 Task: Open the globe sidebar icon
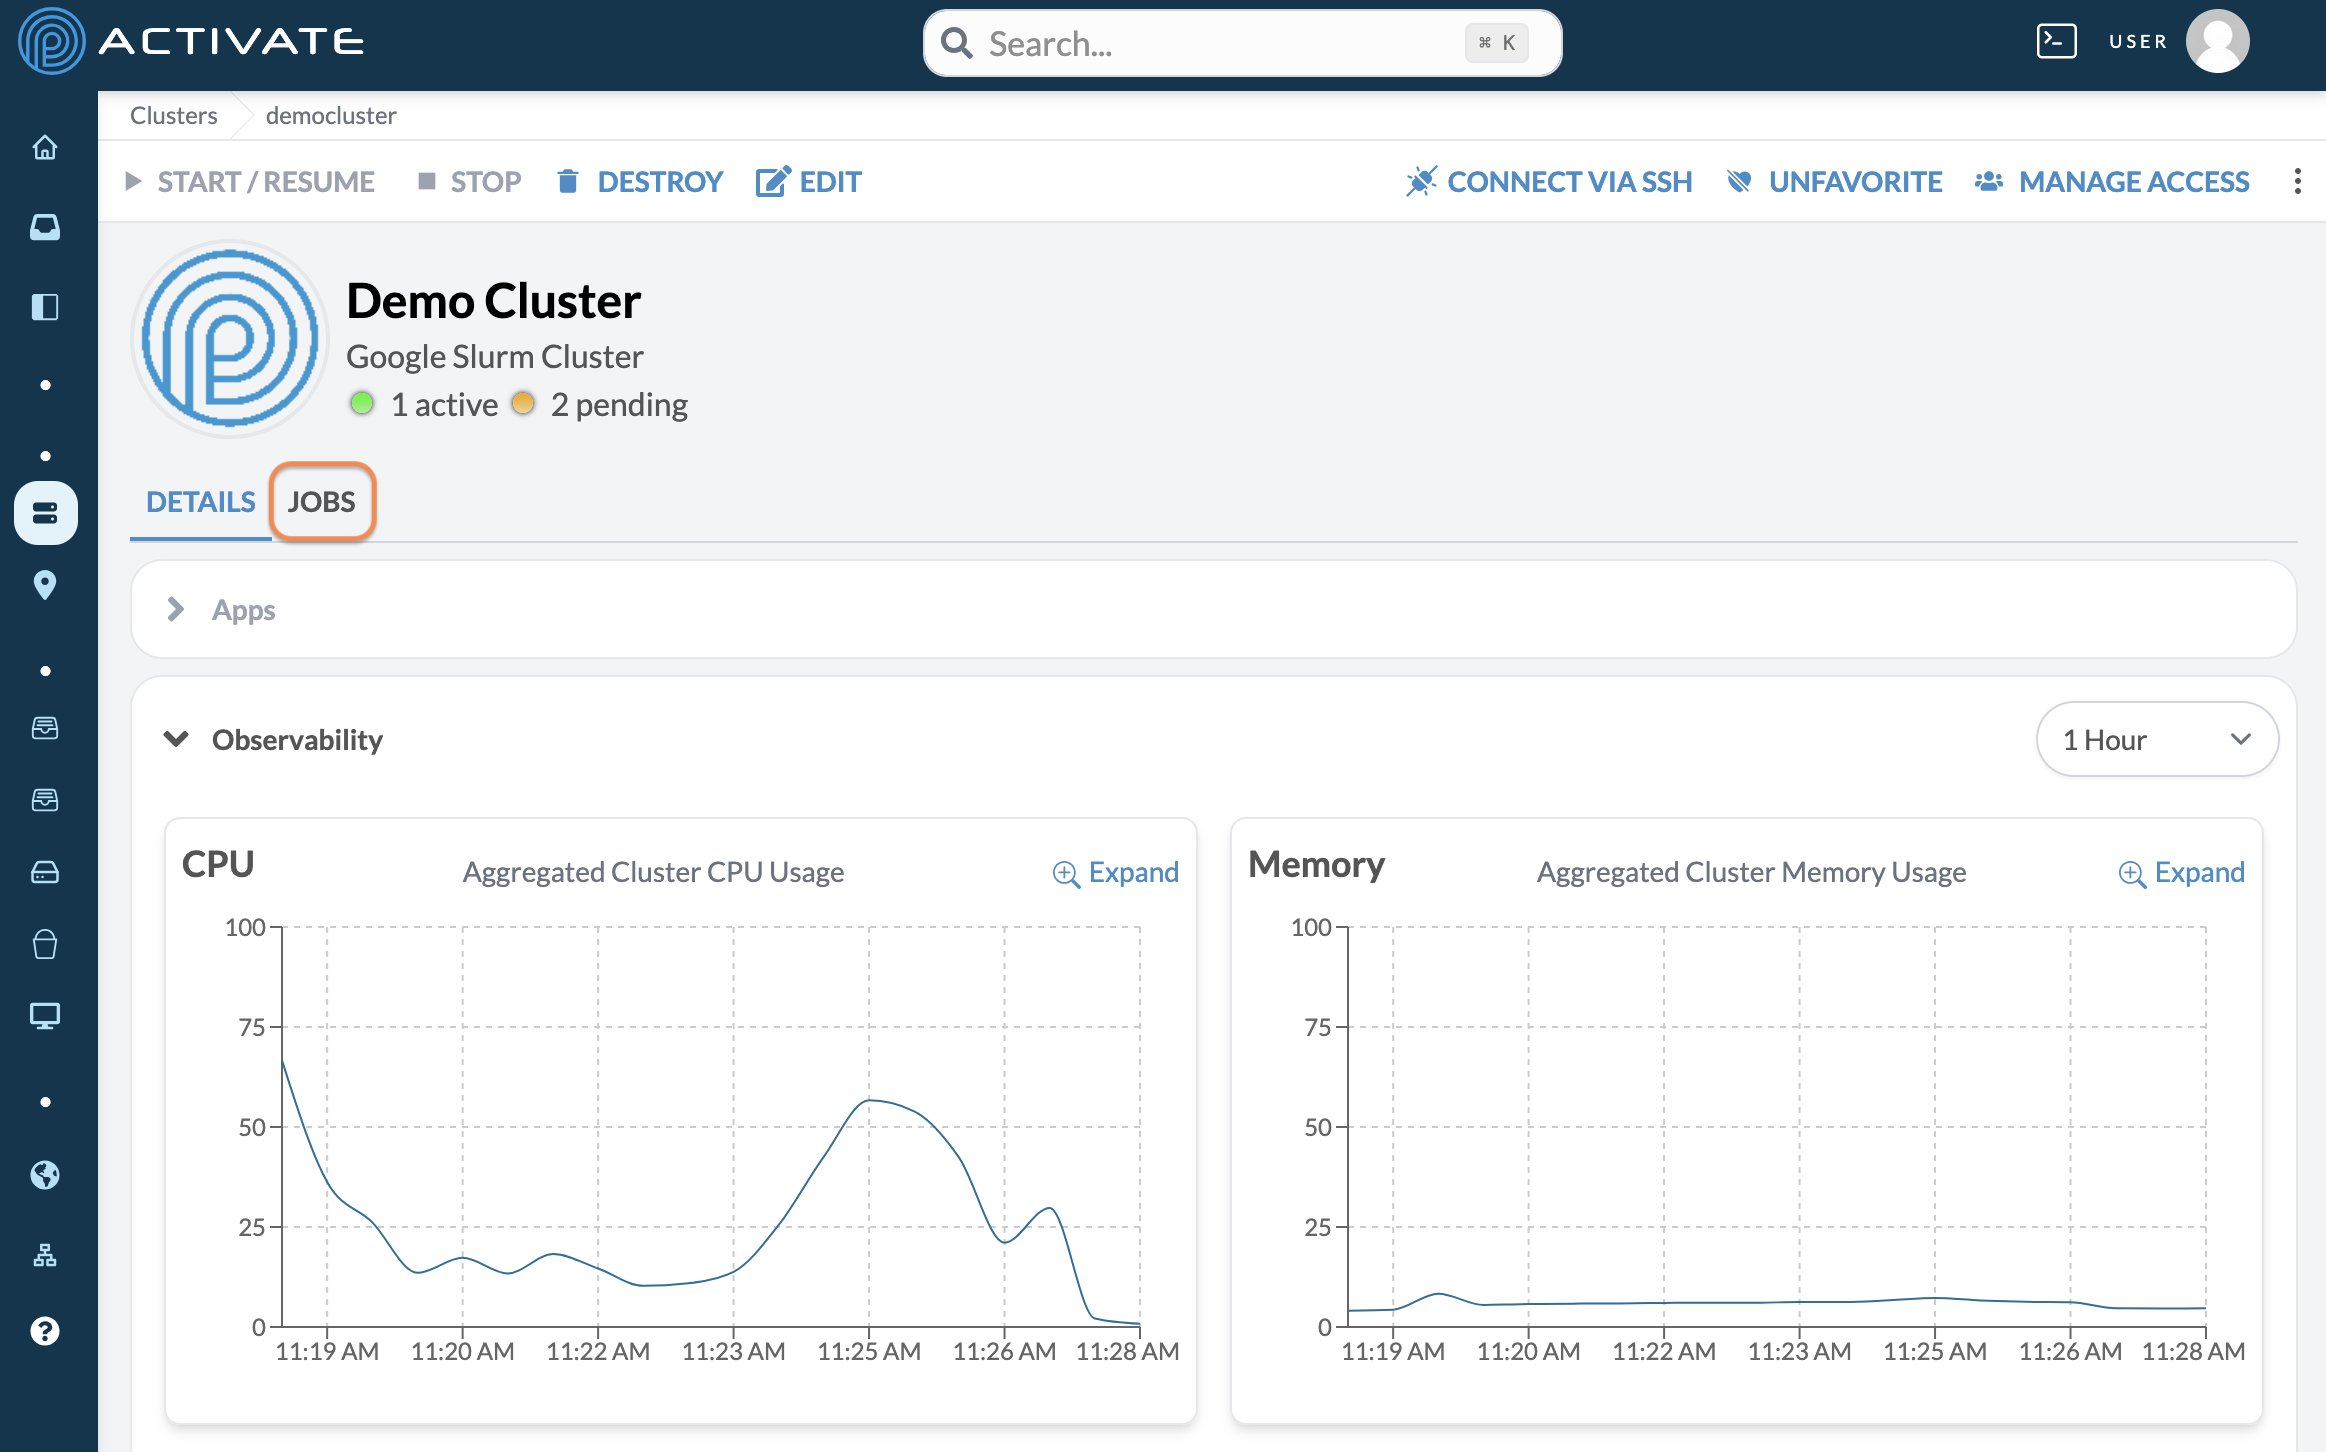pyautogui.click(x=45, y=1175)
